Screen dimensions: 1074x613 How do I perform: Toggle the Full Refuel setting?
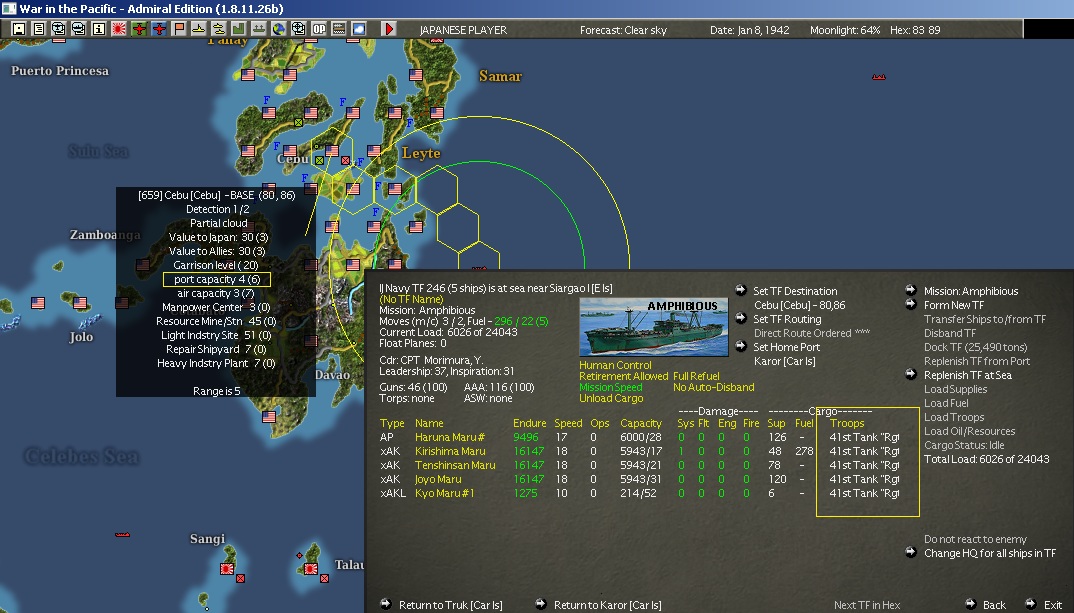coord(696,376)
